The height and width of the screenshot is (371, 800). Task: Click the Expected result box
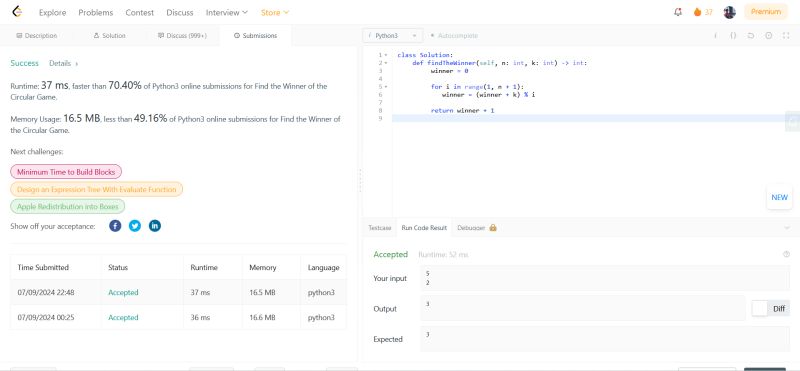click(x=605, y=339)
